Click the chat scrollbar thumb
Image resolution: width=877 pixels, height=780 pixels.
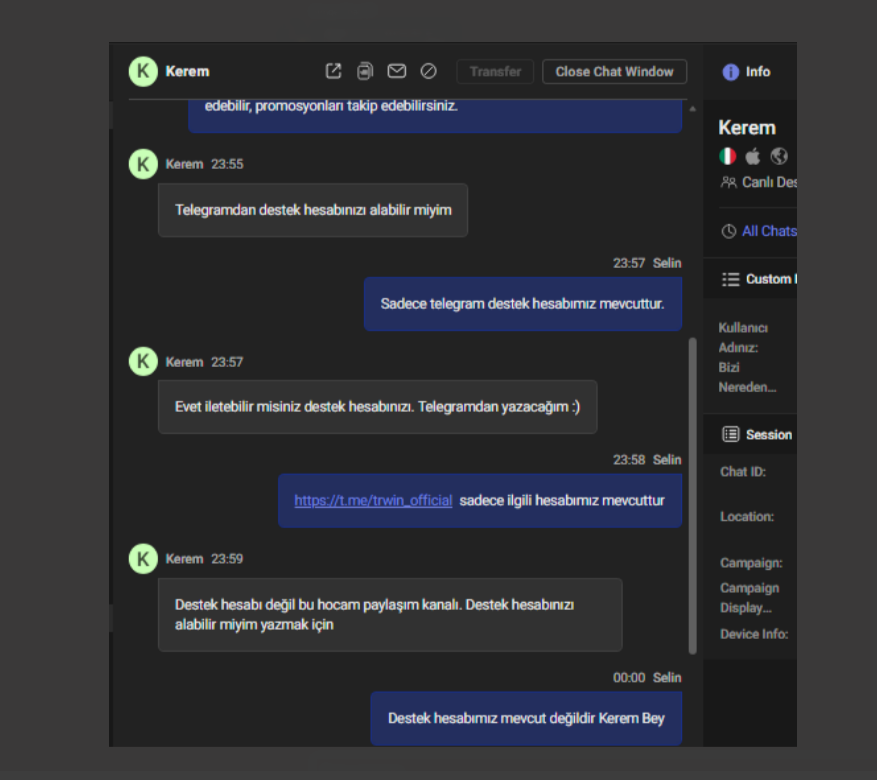point(692,495)
